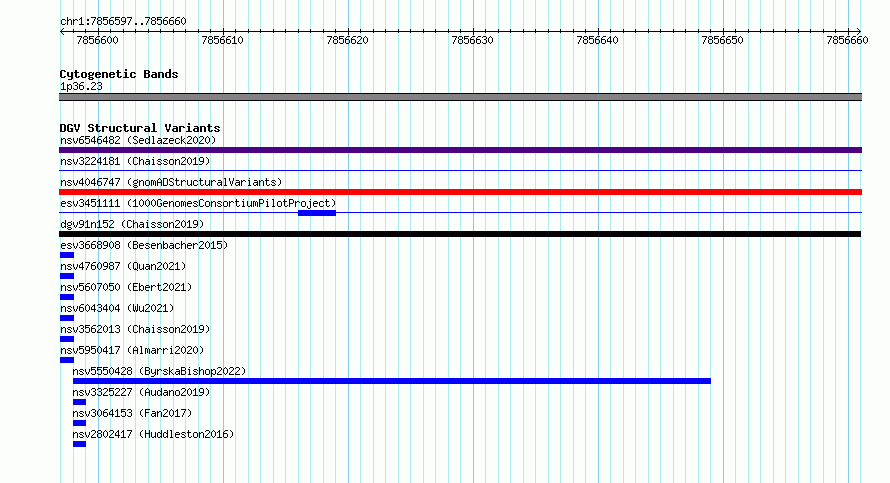Click ruler position 7856640
The height and width of the screenshot is (483, 890).
coord(597,40)
